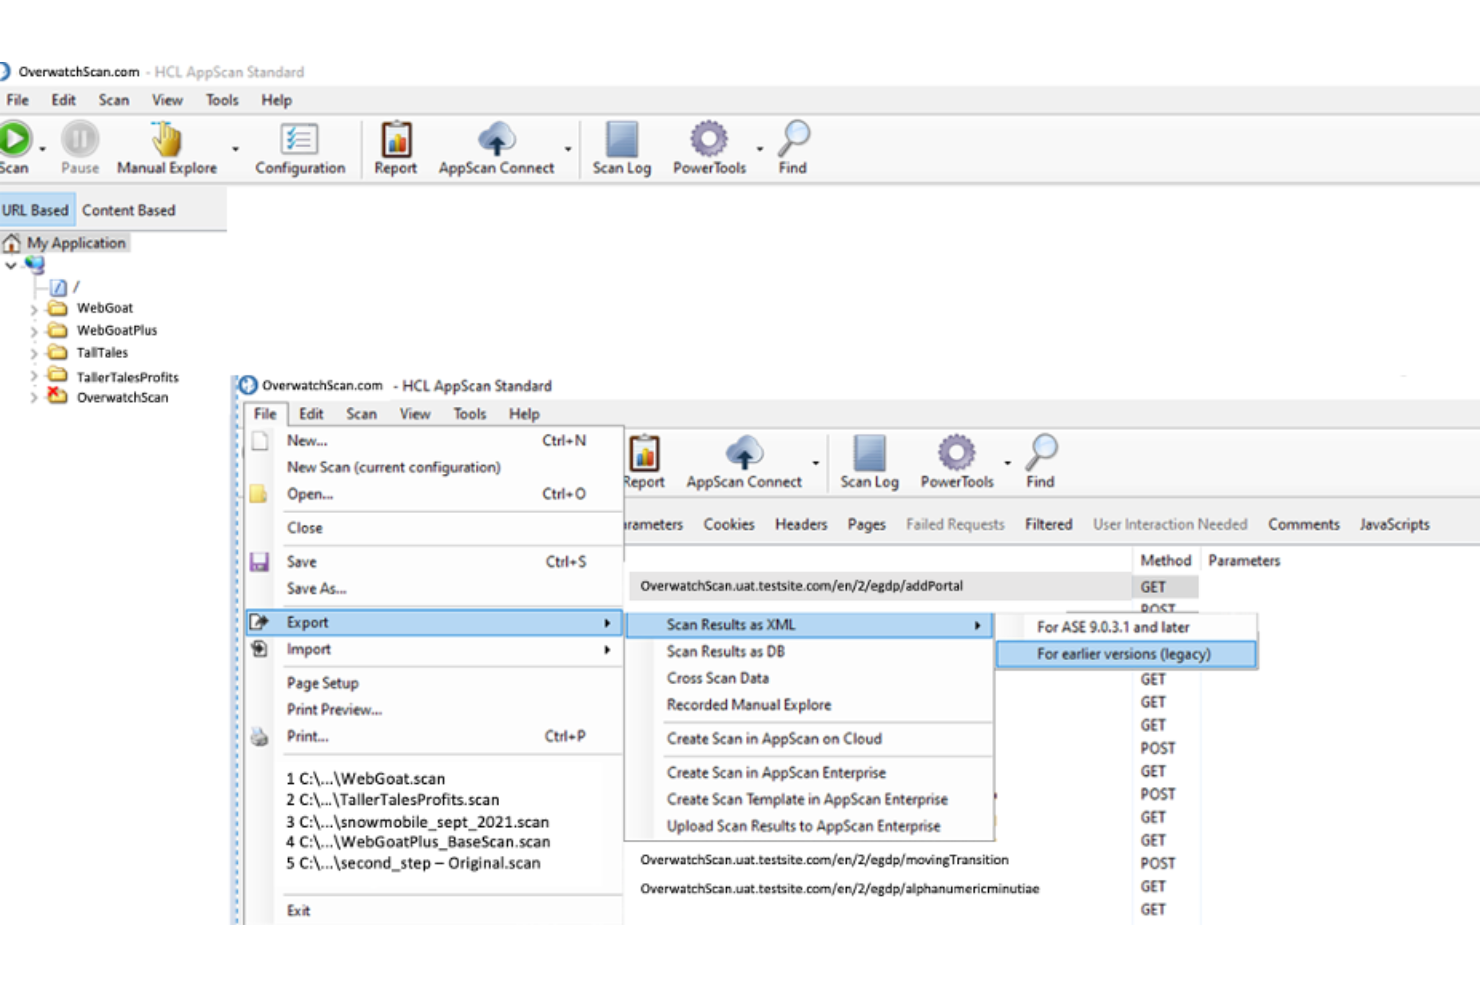Open Scan Log icon in back window

[621, 138]
